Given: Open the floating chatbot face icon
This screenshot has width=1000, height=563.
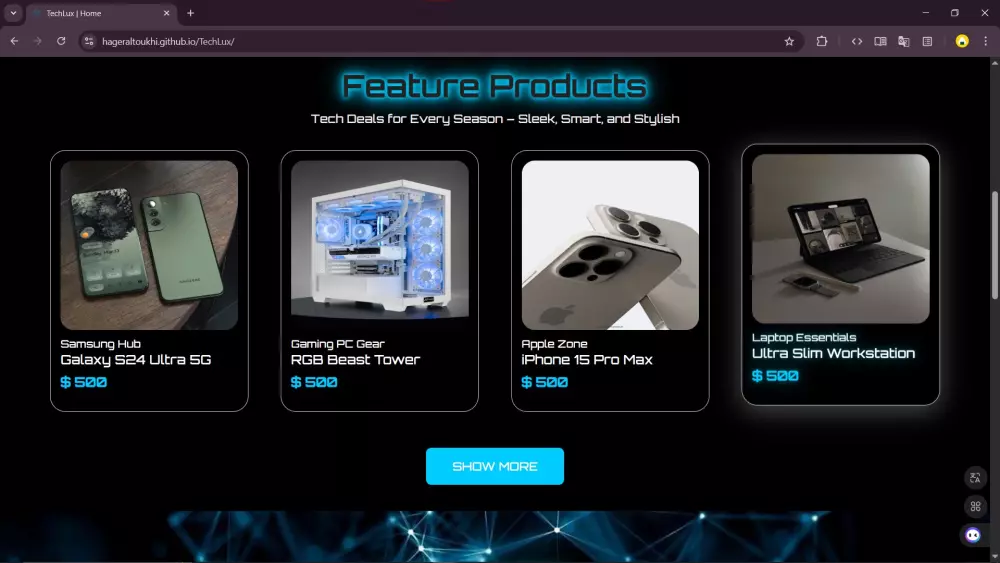Looking at the screenshot, I should pos(973,535).
